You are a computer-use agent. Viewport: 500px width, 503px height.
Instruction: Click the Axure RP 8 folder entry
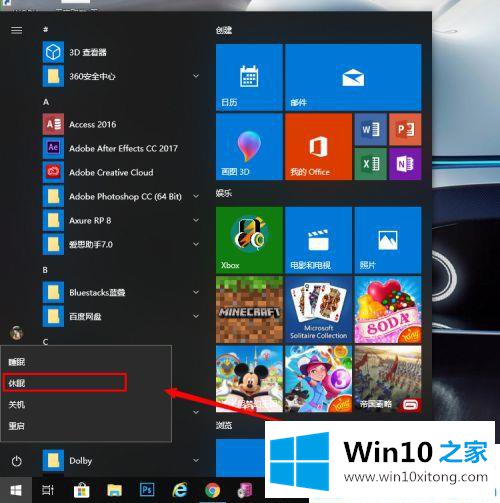(122, 220)
